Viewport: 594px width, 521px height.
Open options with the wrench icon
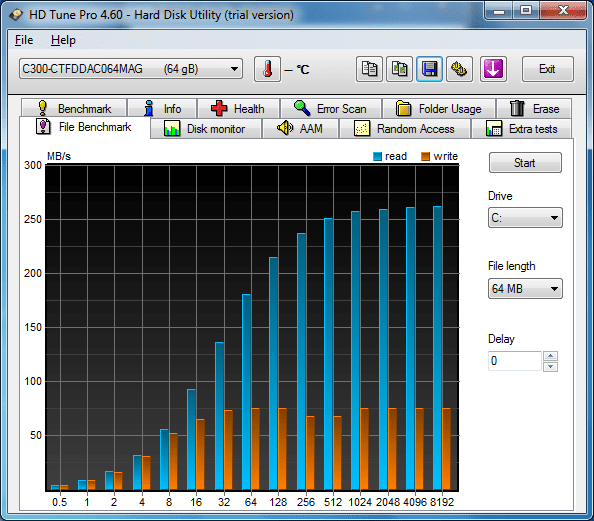tap(459, 69)
